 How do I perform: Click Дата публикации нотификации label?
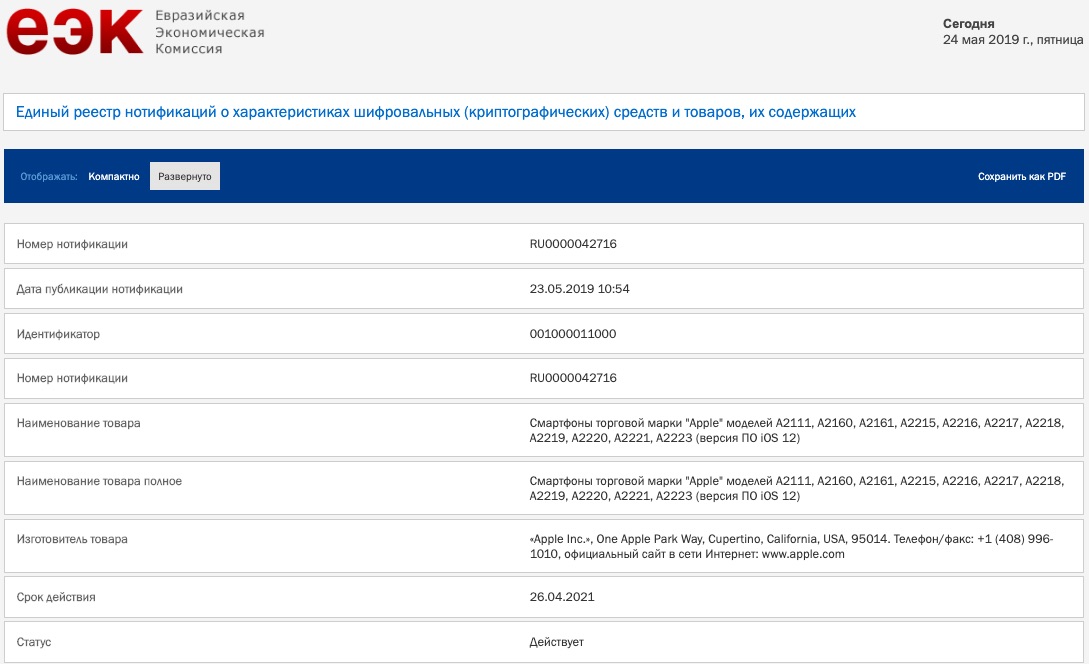99,289
